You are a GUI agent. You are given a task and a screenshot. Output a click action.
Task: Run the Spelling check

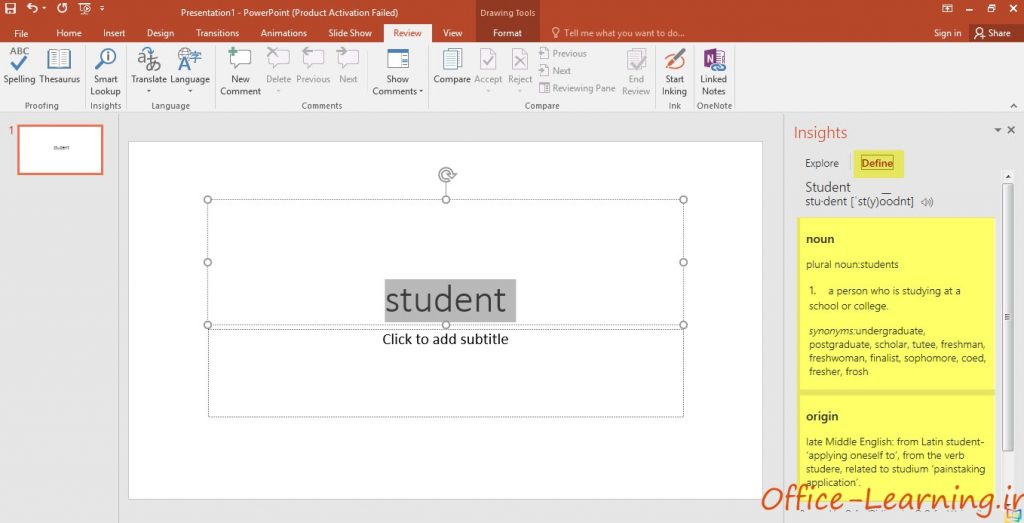click(x=20, y=67)
